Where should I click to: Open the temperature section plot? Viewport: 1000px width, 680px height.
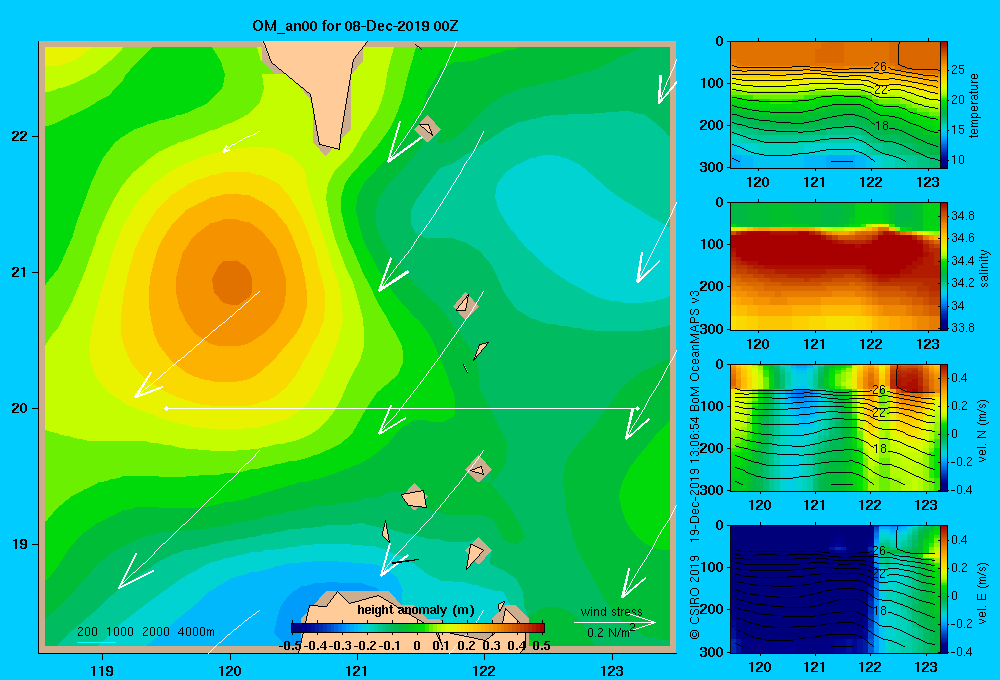tap(835, 104)
